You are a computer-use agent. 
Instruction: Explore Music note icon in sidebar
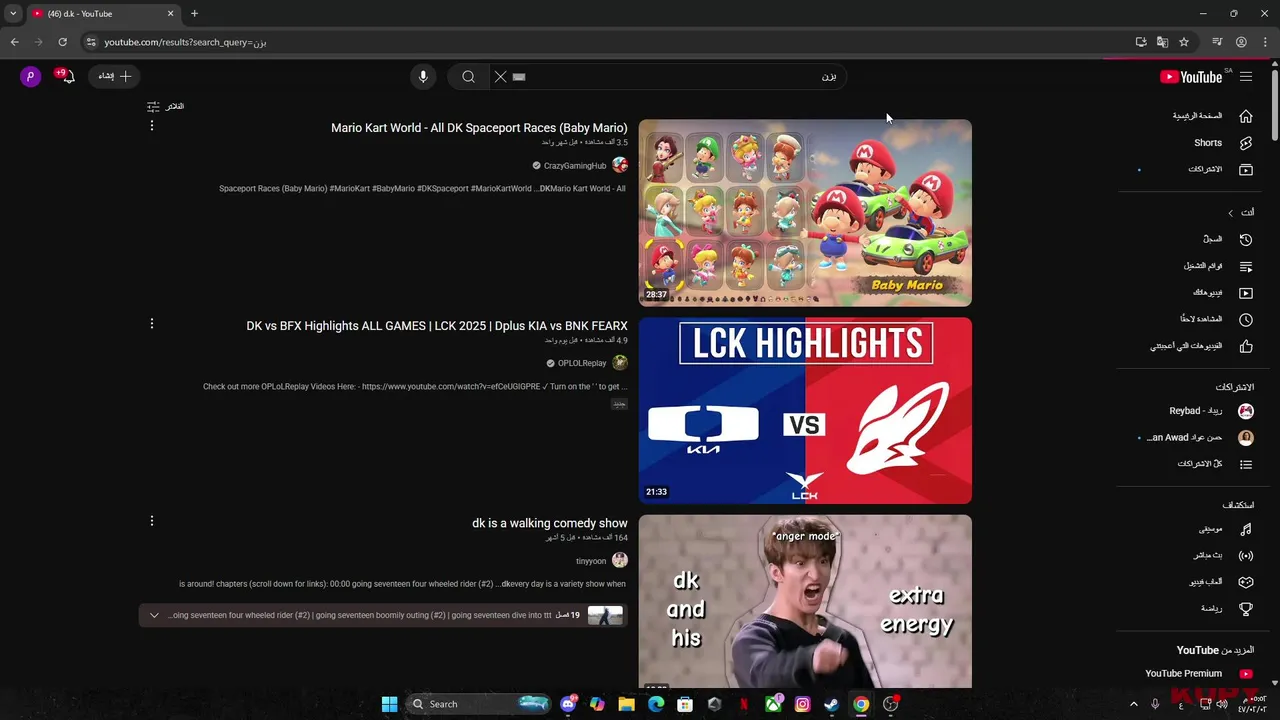pyautogui.click(x=1246, y=529)
